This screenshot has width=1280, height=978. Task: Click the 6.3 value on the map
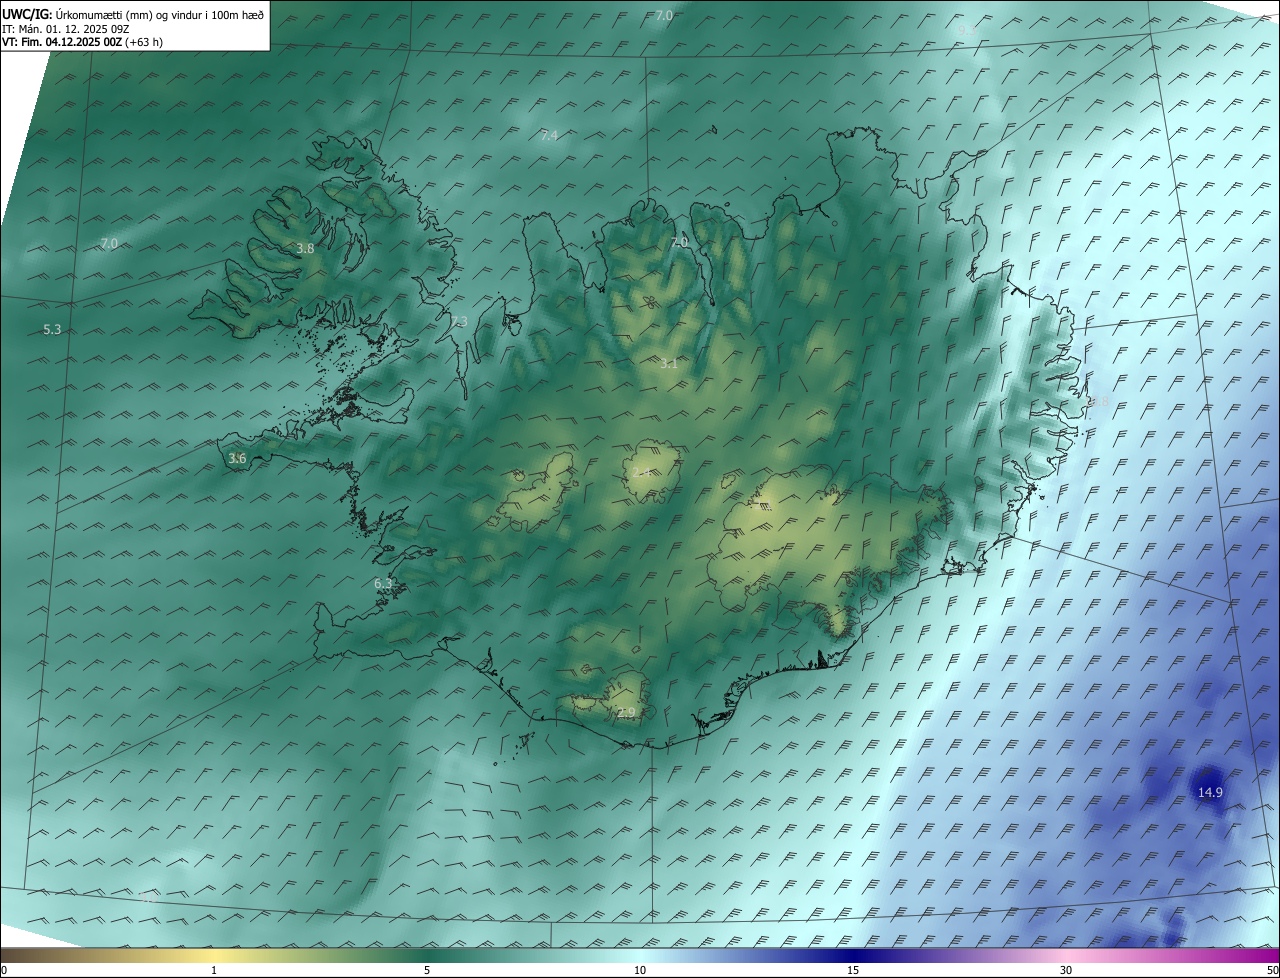pyautogui.click(x=383, y=583)
